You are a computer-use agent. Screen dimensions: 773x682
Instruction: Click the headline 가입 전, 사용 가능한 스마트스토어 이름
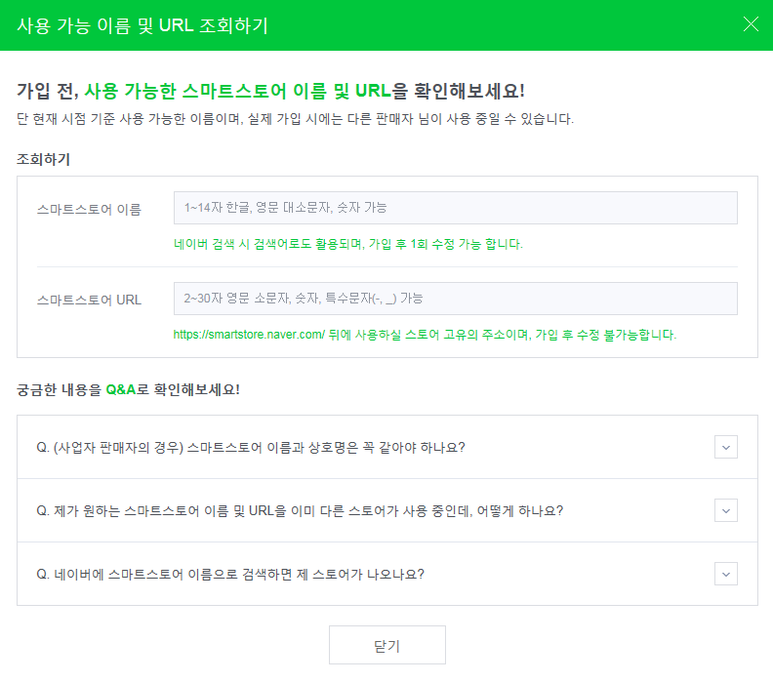tap(271, 91)
